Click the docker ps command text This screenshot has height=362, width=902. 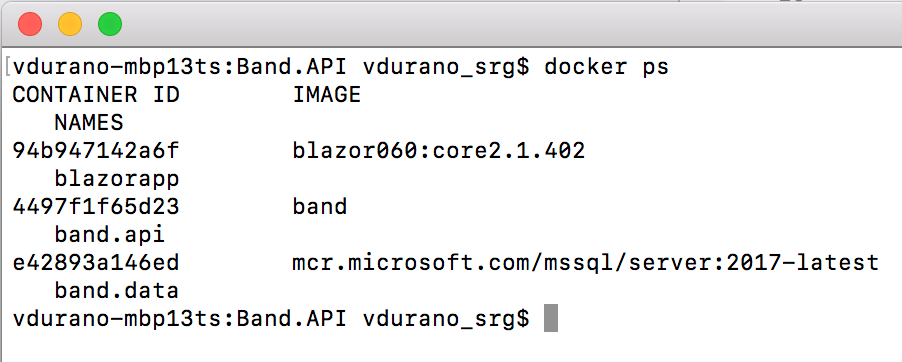click(x=606, y=67)
